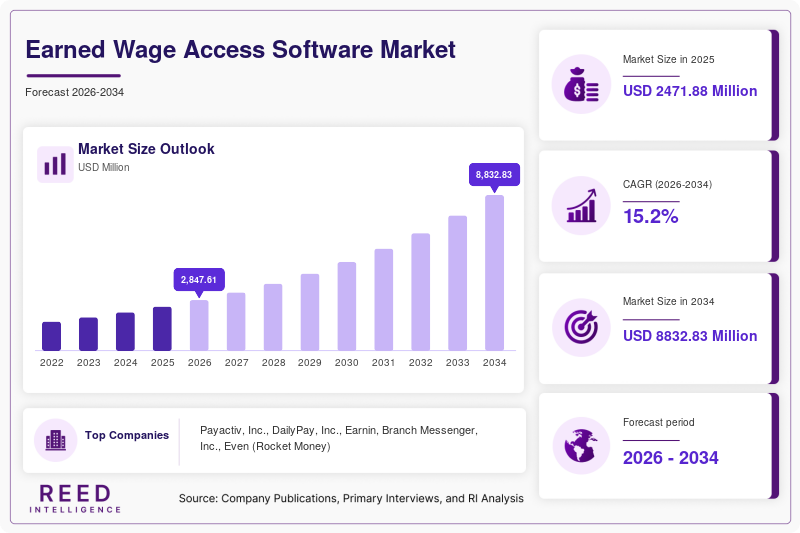This screenshot has width=800, height=533.
Task: Click the 2022 bar in the chart
Action: (x=52, y=336)
